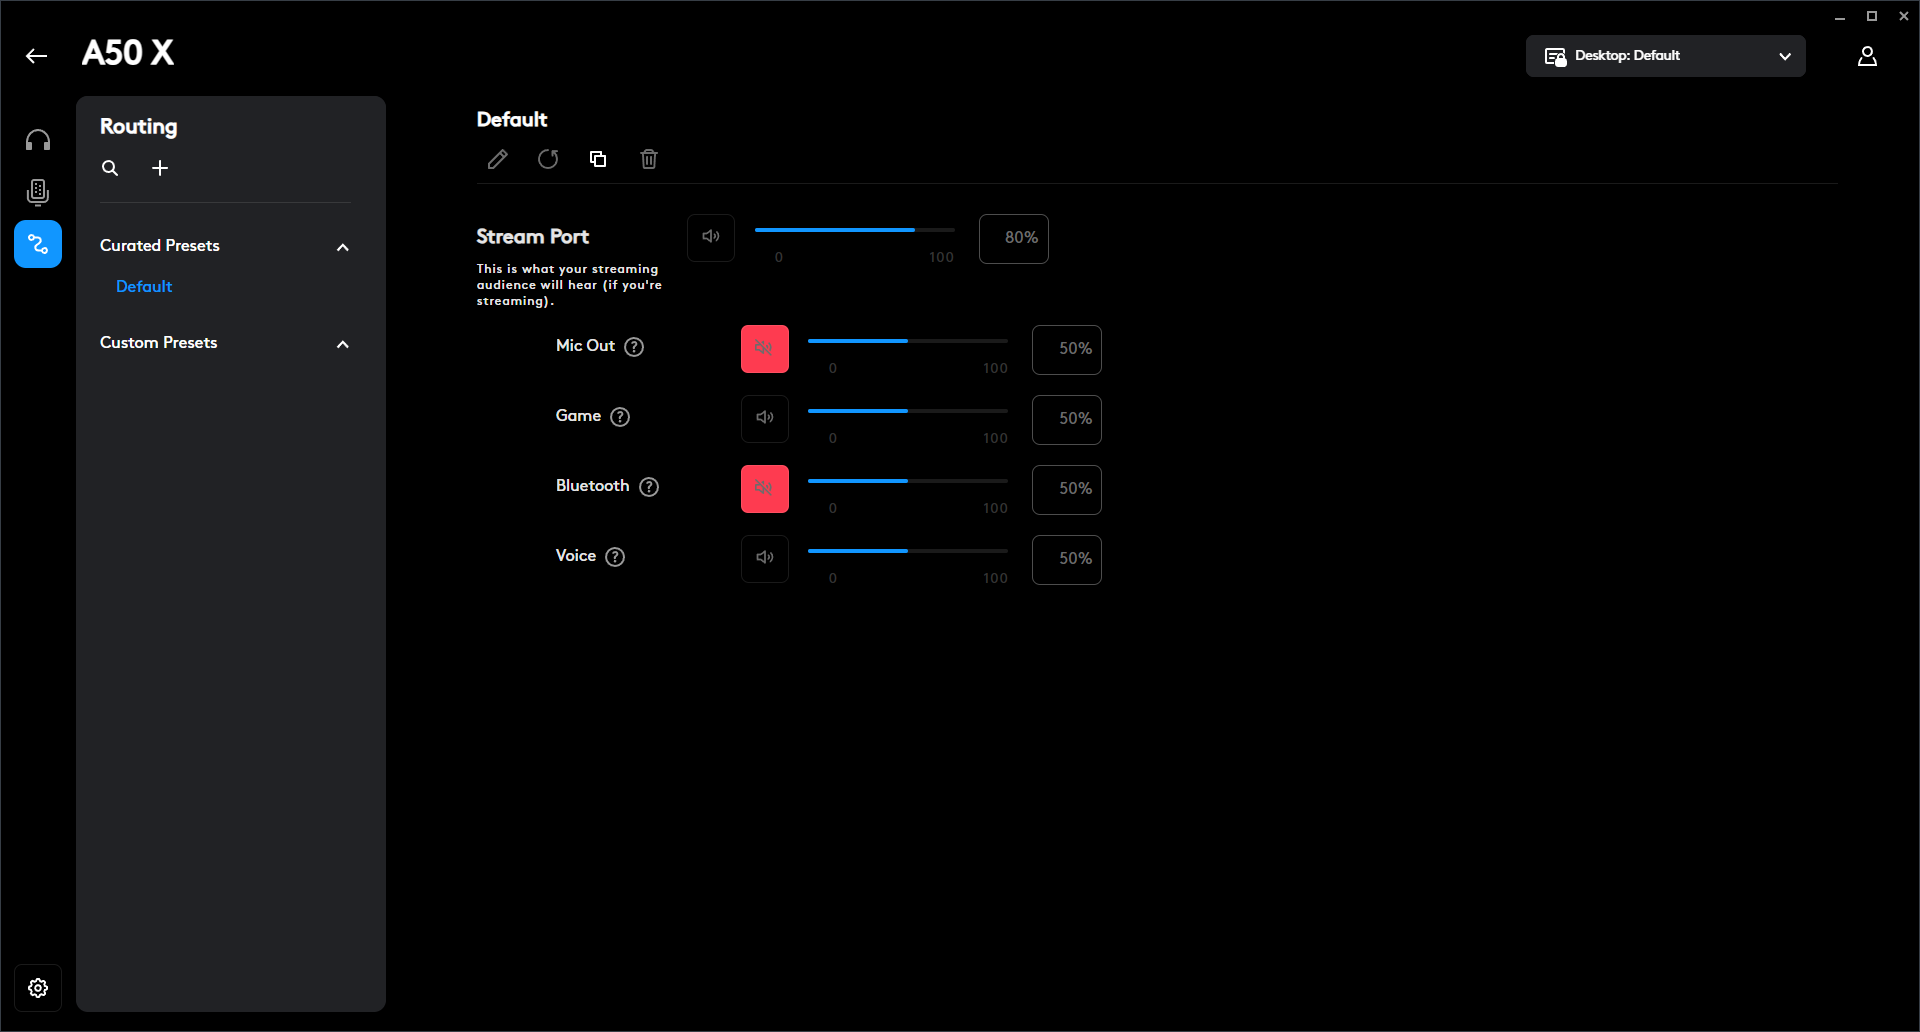Unmute the Bluetooth channel
This screenshot has width=1920, height=1032.
tap(764, 489)
